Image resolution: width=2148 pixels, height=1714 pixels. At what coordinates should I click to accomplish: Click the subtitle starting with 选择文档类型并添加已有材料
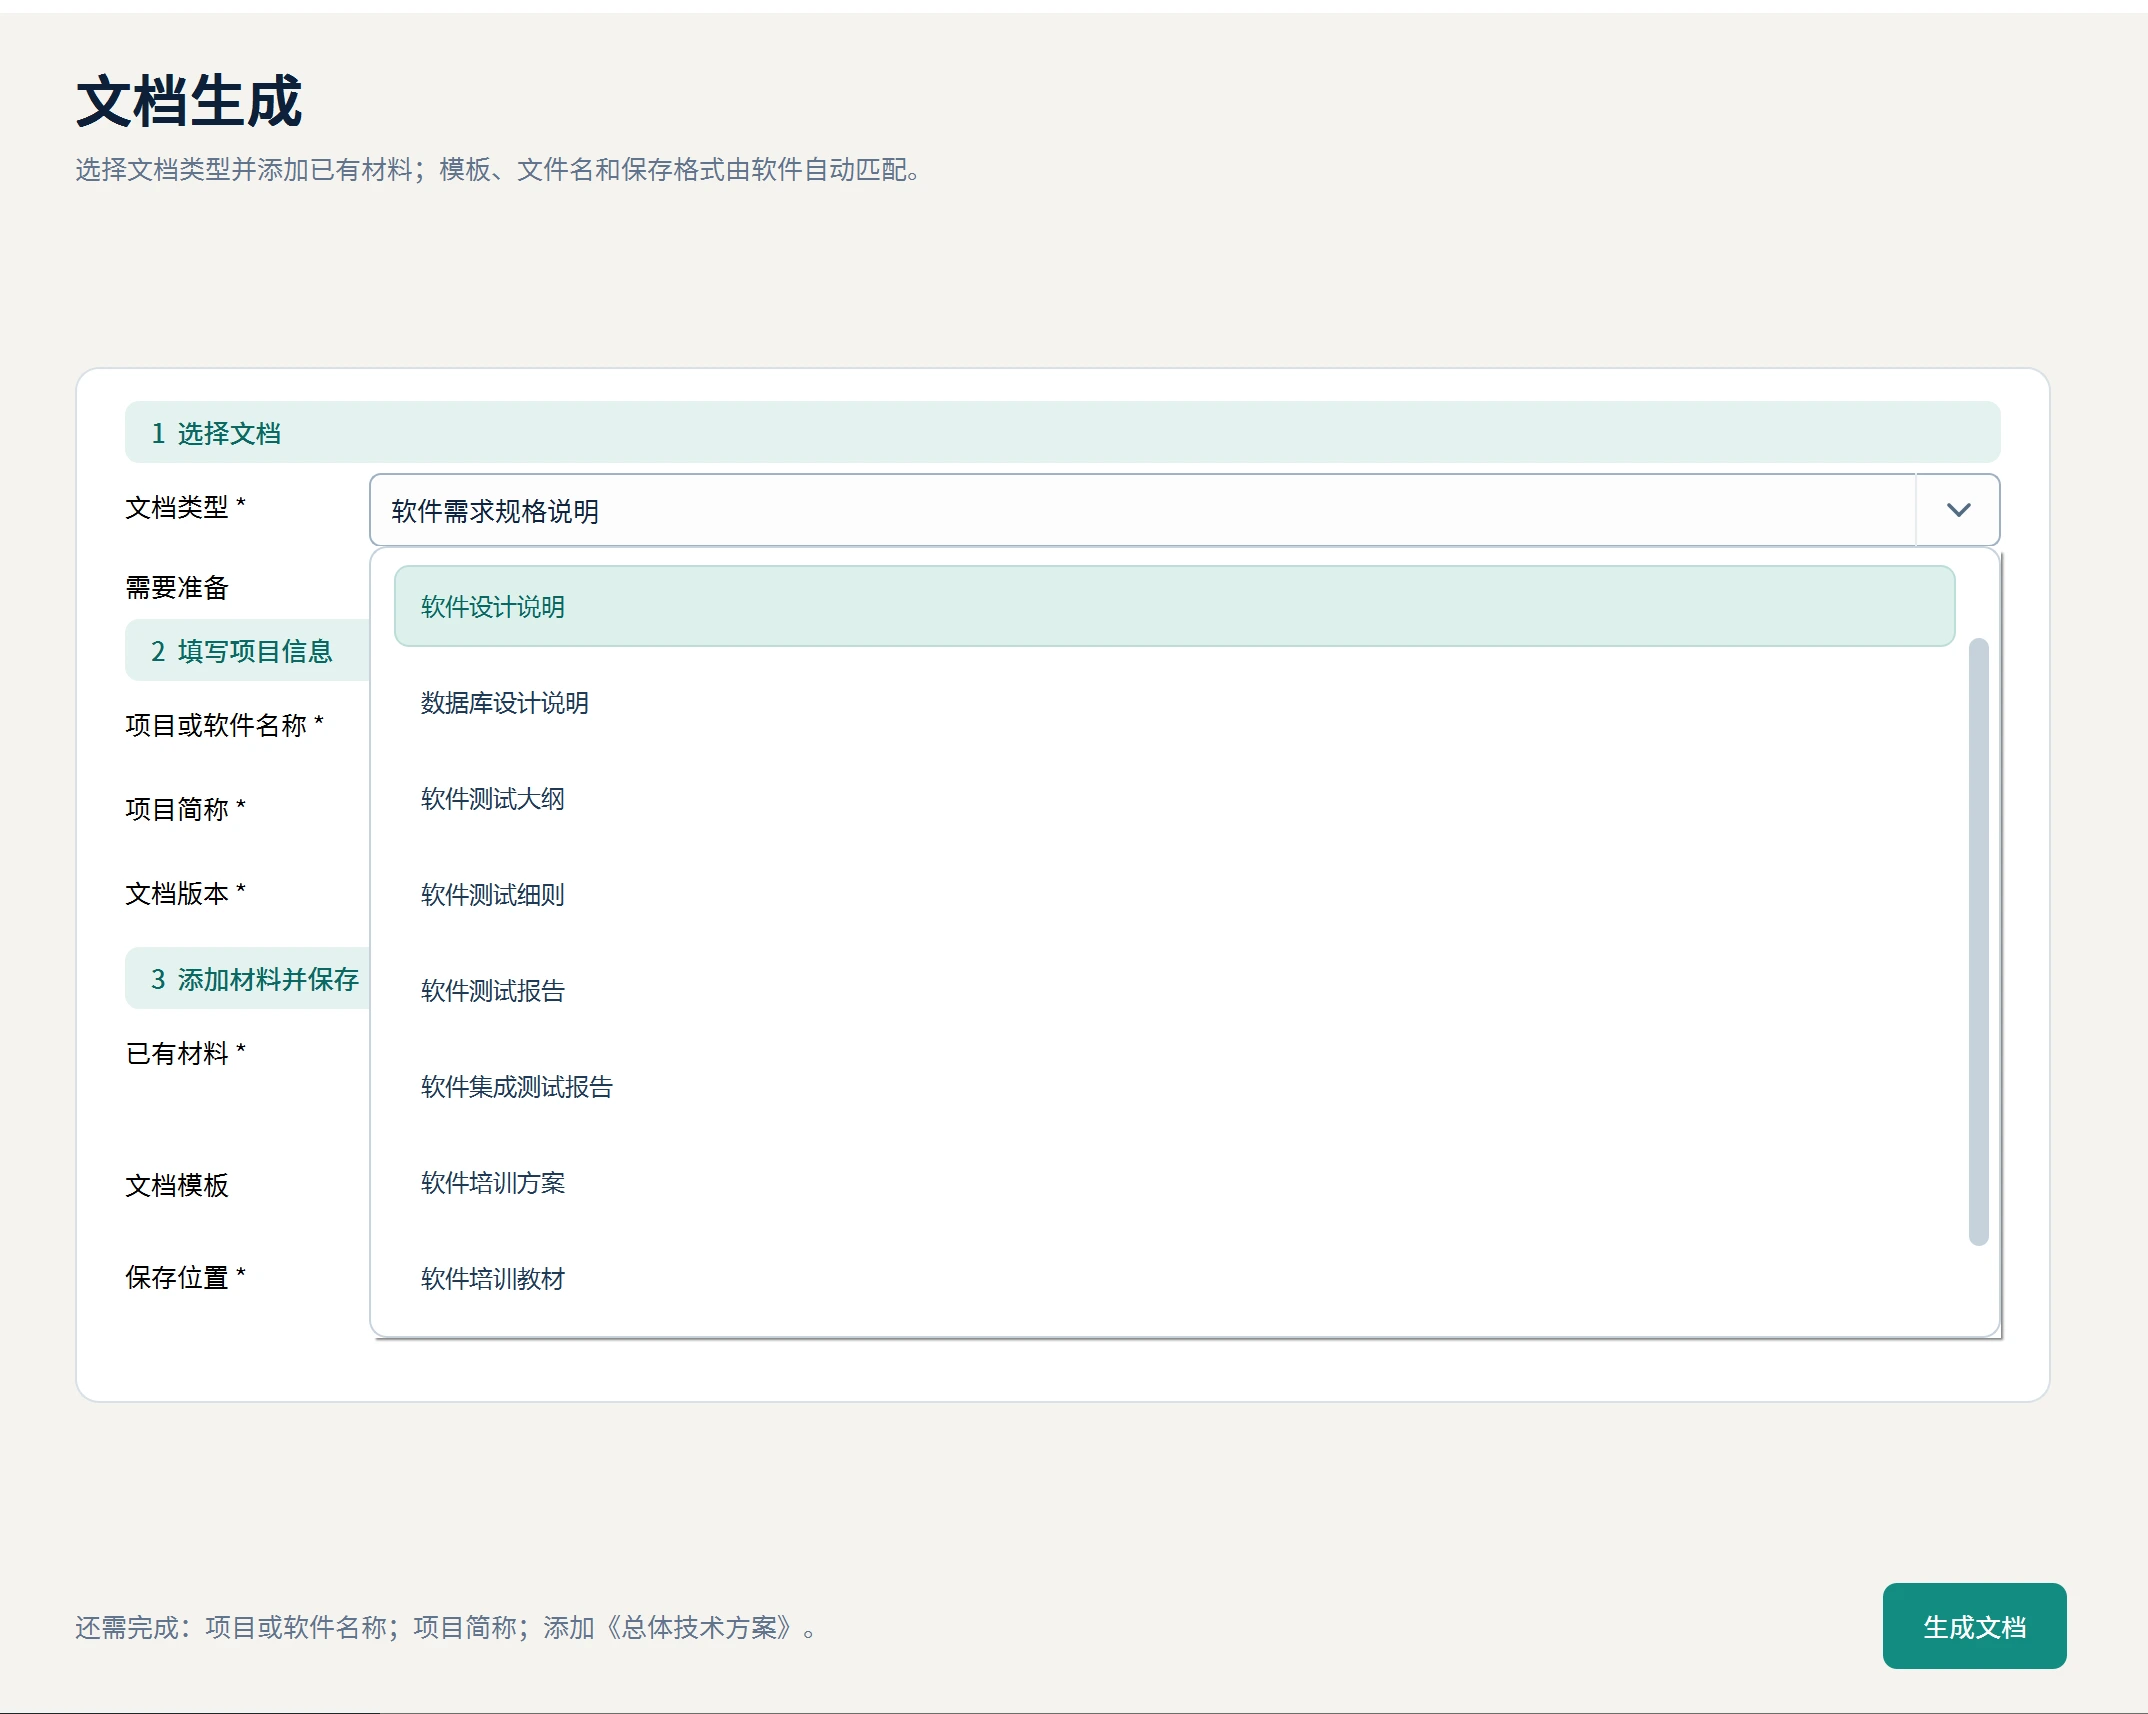(x=498, y=169)
